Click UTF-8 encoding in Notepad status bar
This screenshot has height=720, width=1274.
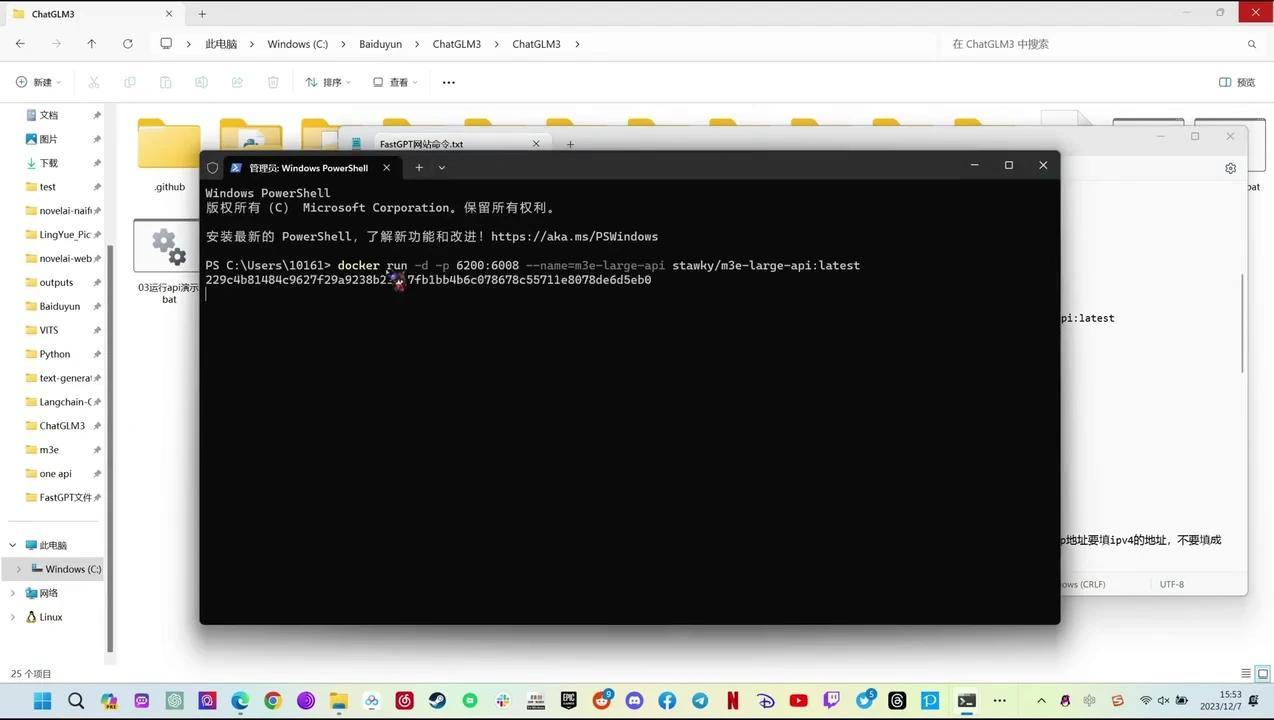pos(1172,584)
